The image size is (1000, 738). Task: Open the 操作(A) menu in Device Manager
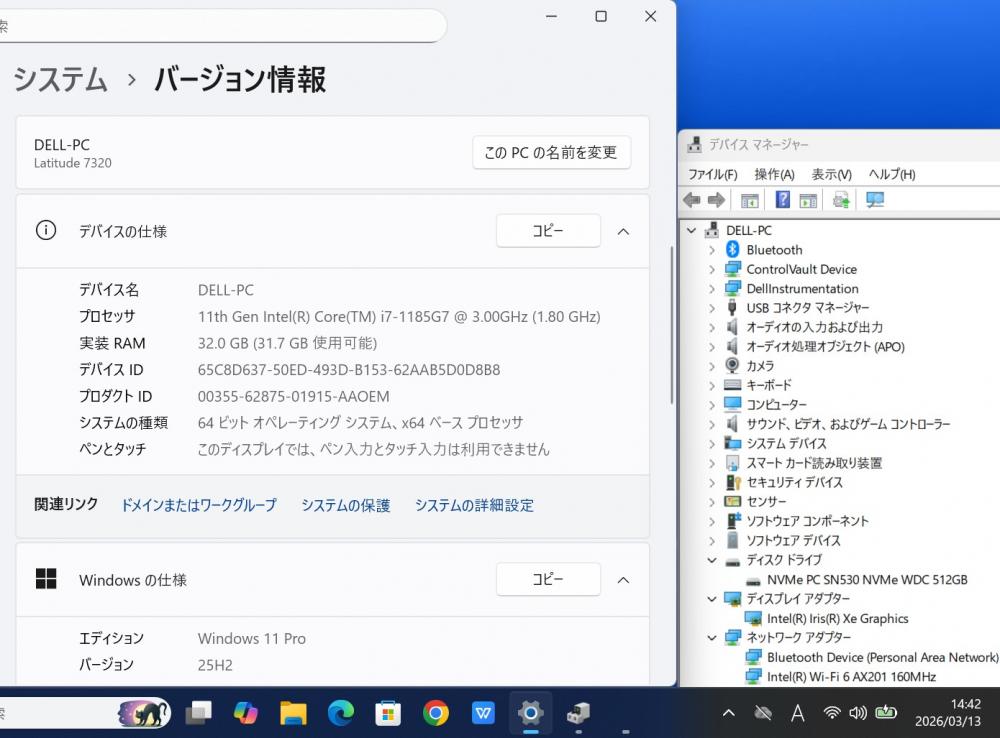774,174
